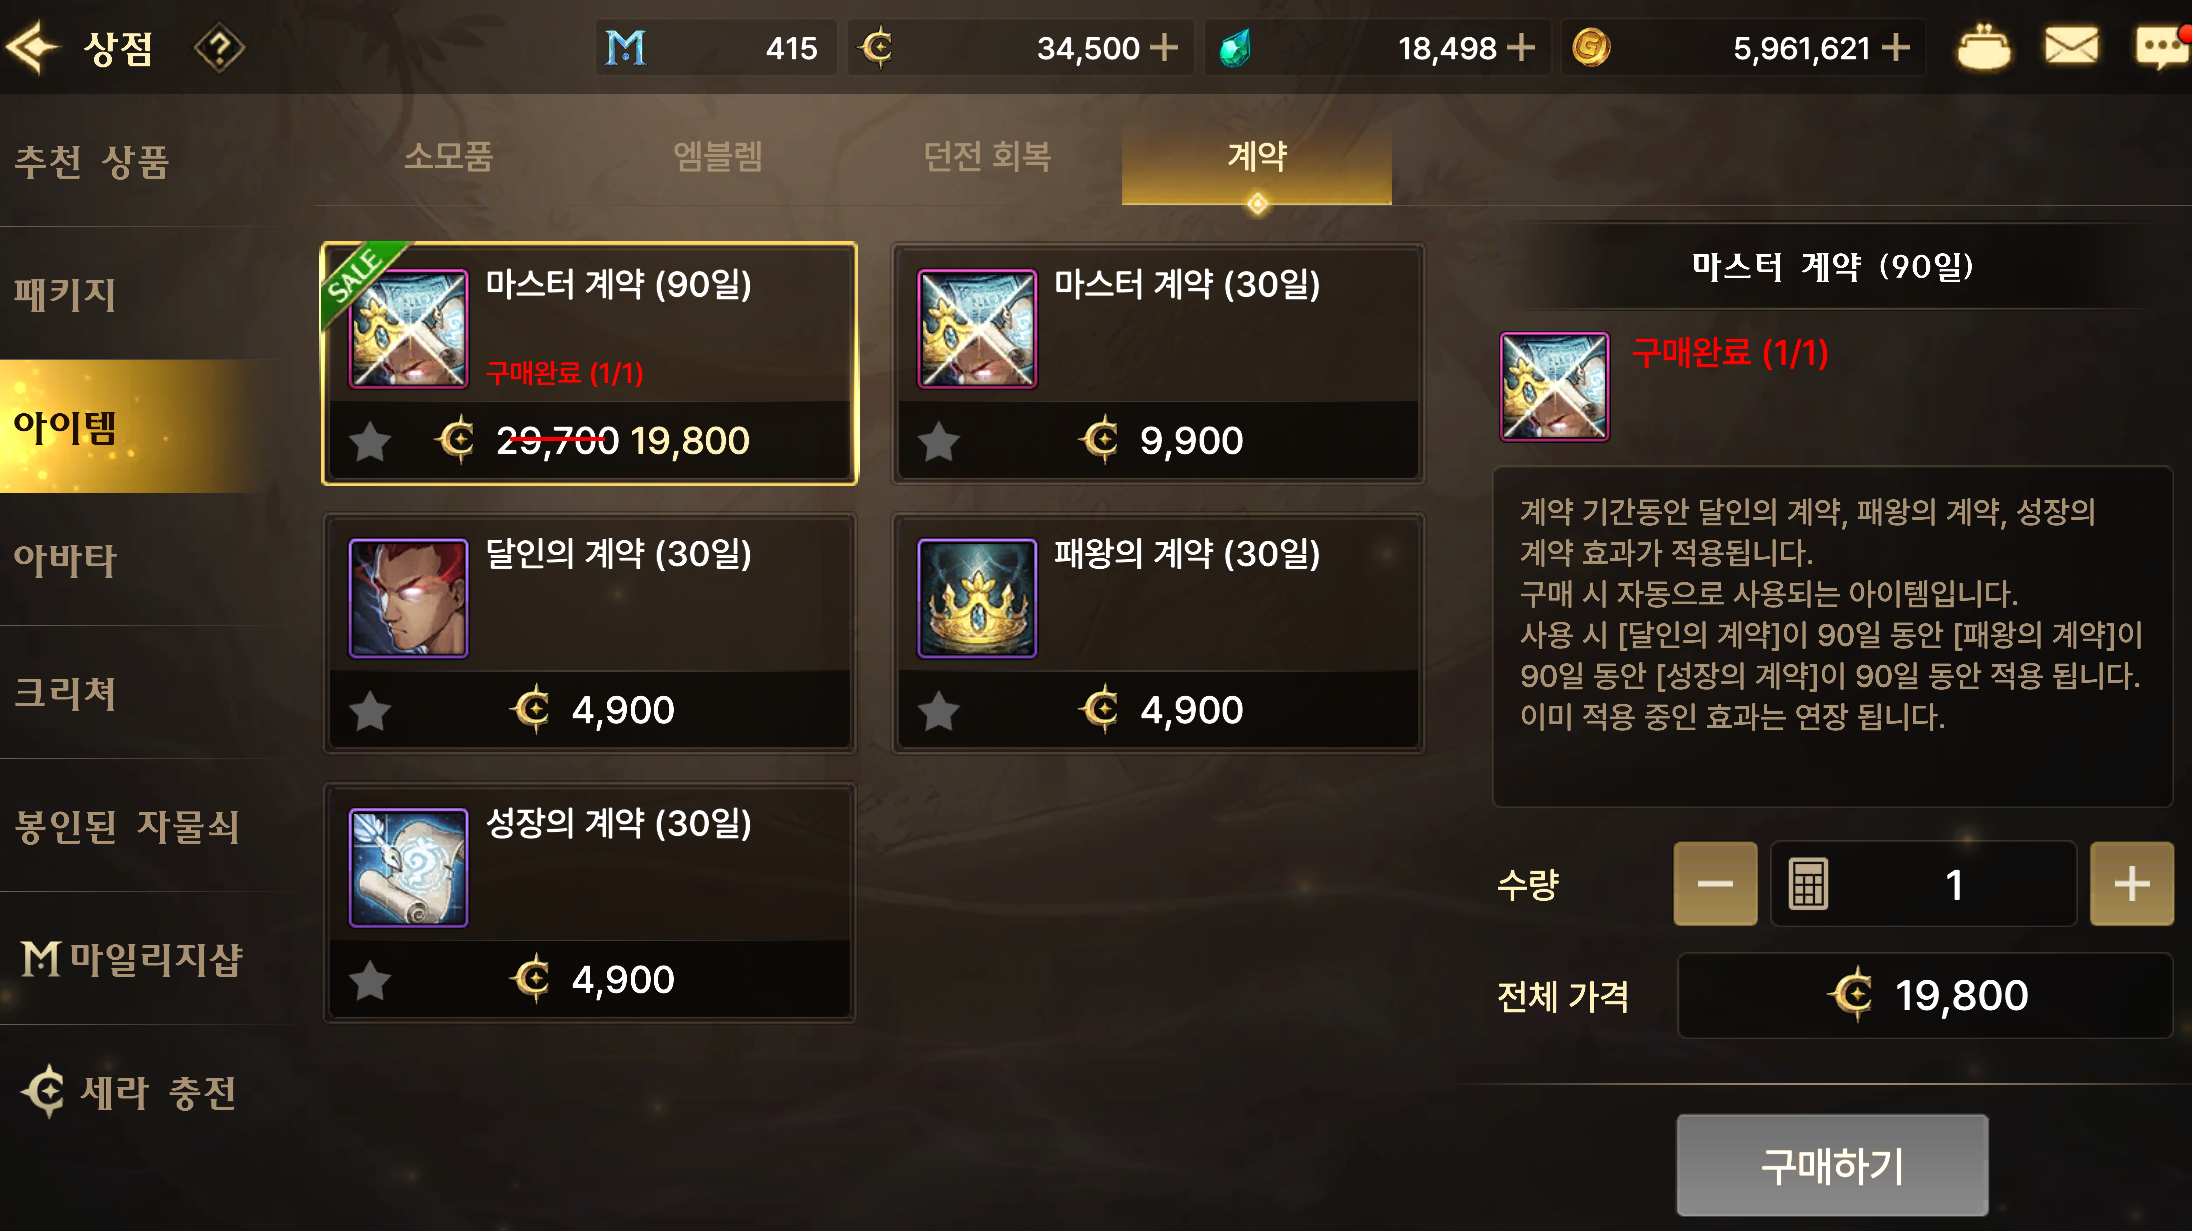This screenshot has width=2192, height=1231.
Task: Add more gold with plus icon
Action: click(1895, 47)
